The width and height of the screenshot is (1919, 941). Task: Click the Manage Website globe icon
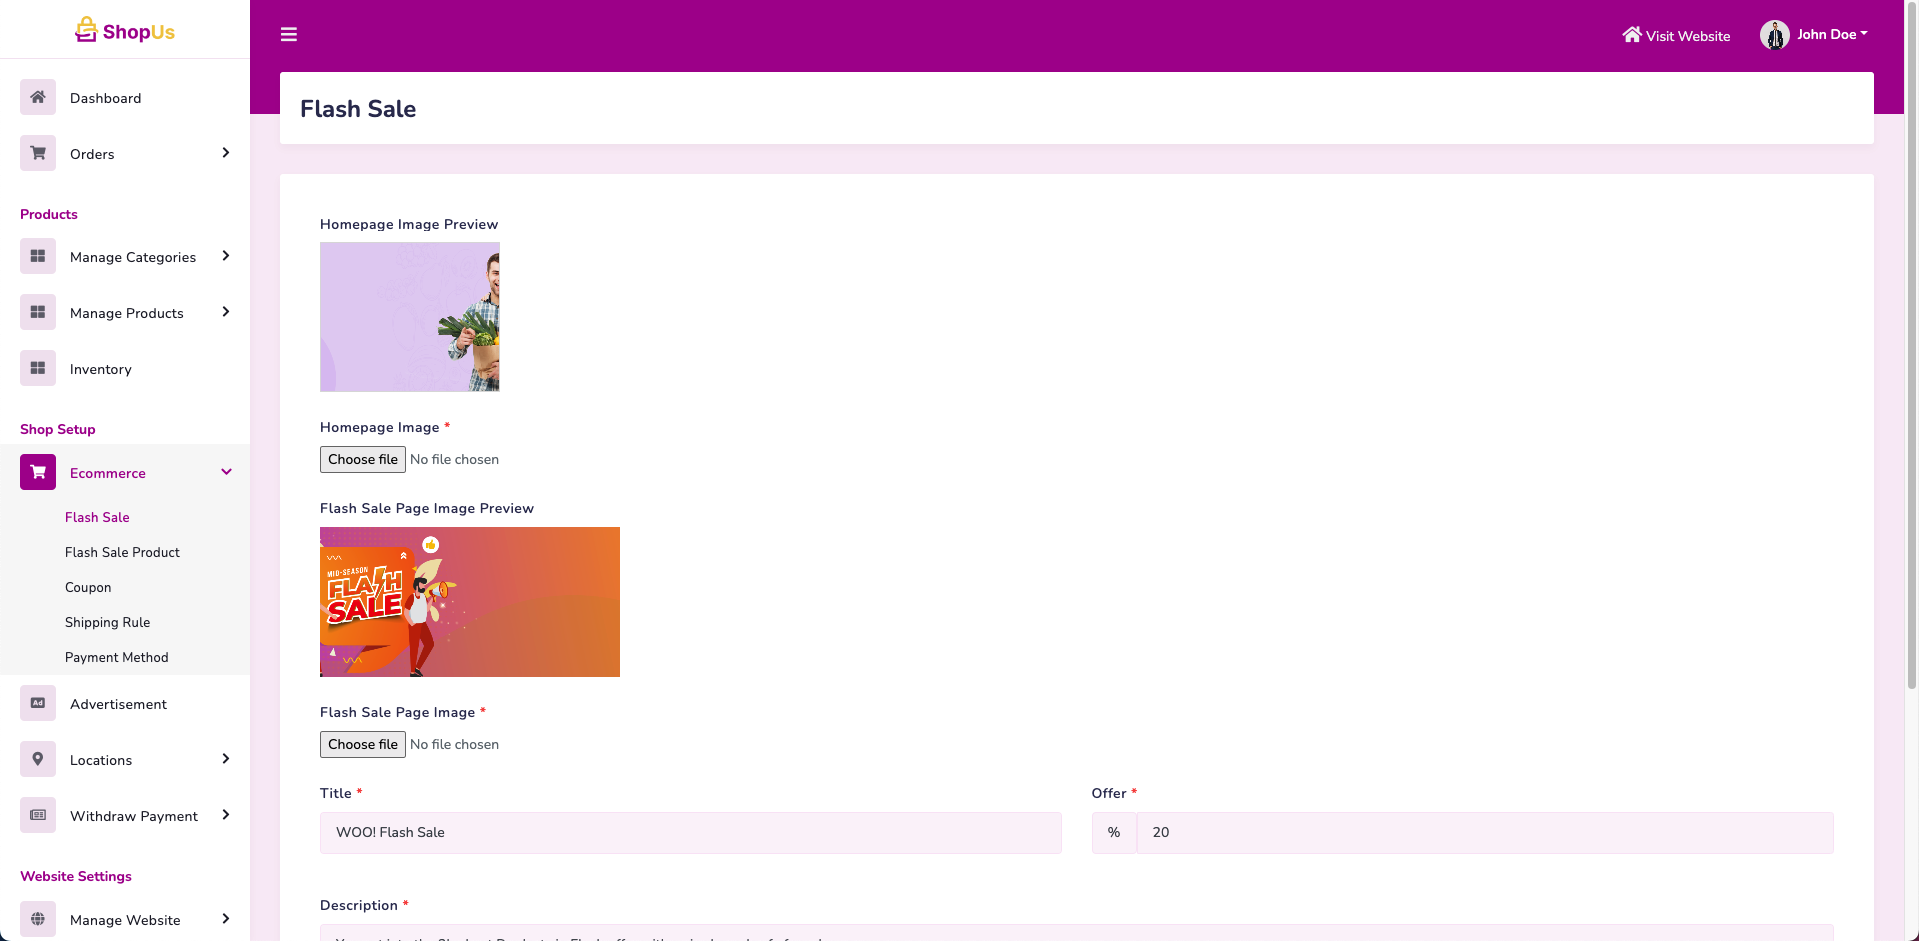pos(38,919)
